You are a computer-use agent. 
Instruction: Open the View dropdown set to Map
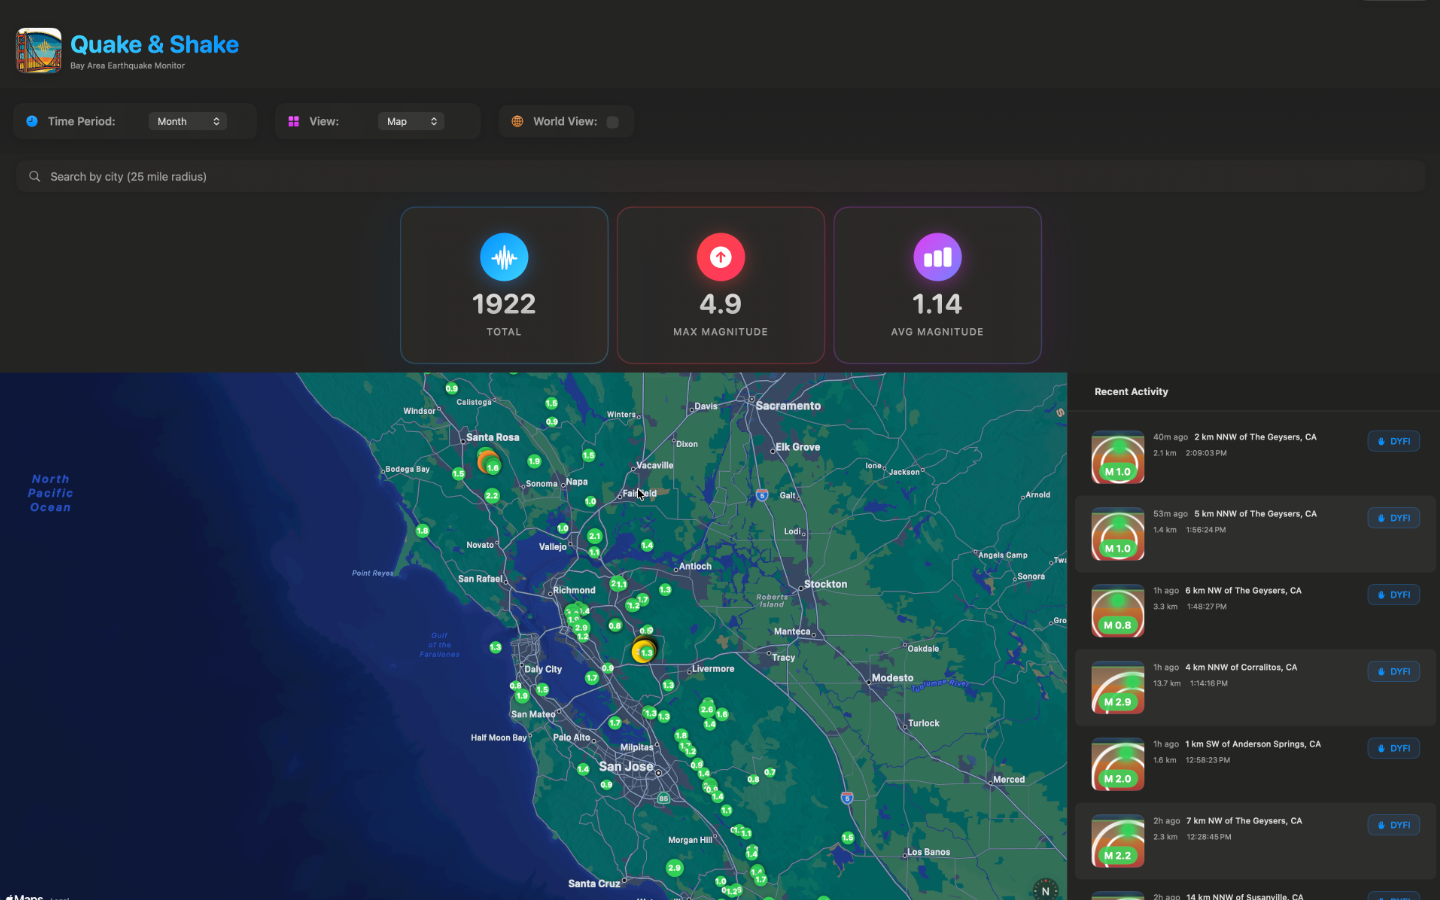click(x=411, y=121)
